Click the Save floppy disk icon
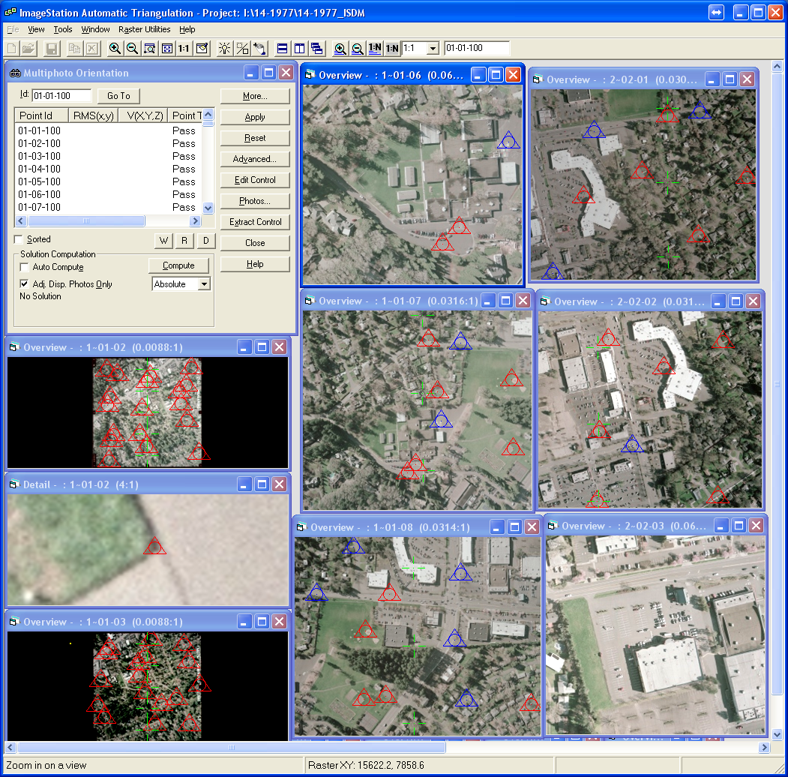This screenshot has width=788, height=777. point(51,48)
